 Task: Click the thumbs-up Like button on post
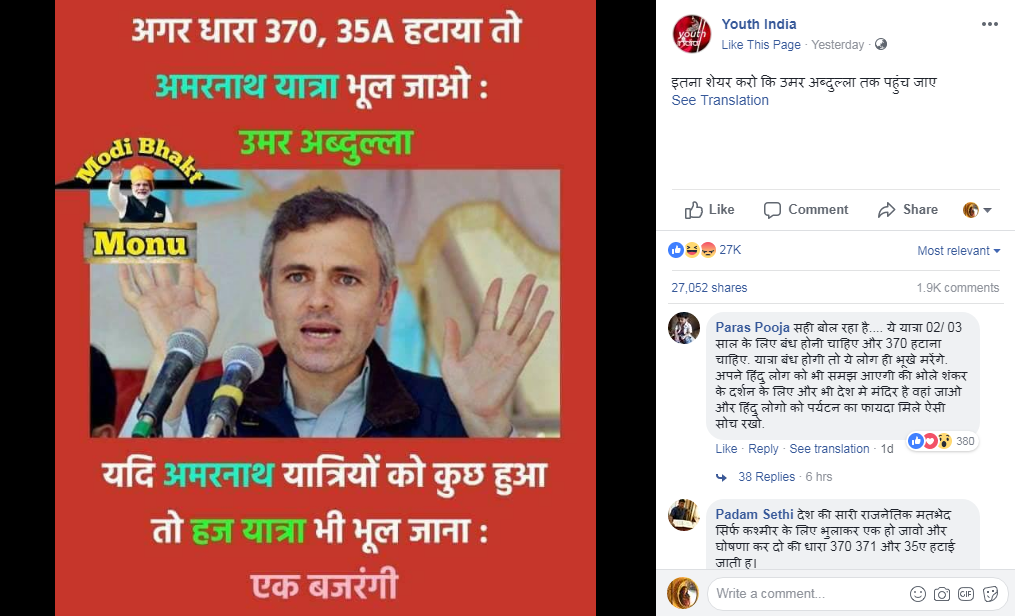pyautogui.click(x=709, y=210)
